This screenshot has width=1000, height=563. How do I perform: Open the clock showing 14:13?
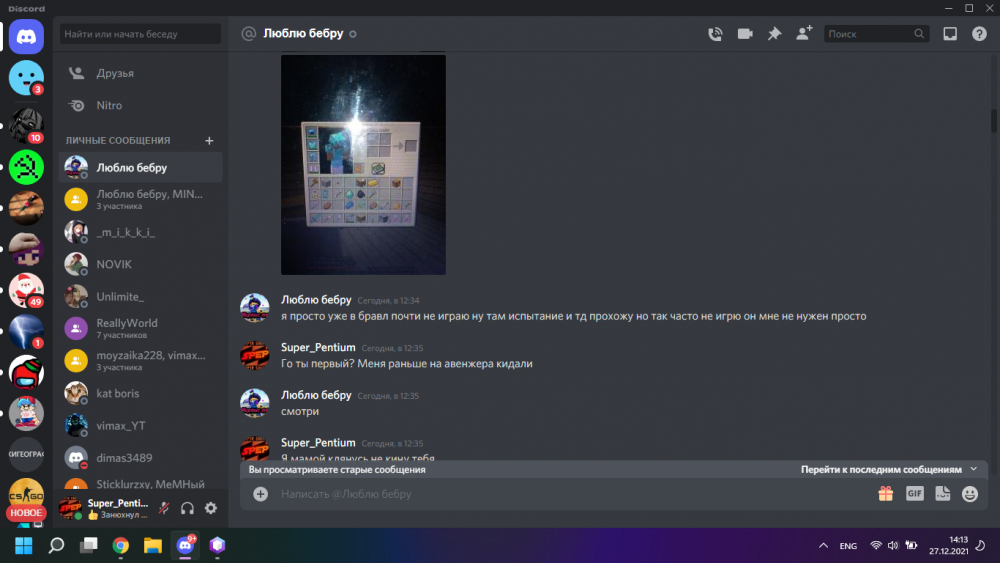948,545
